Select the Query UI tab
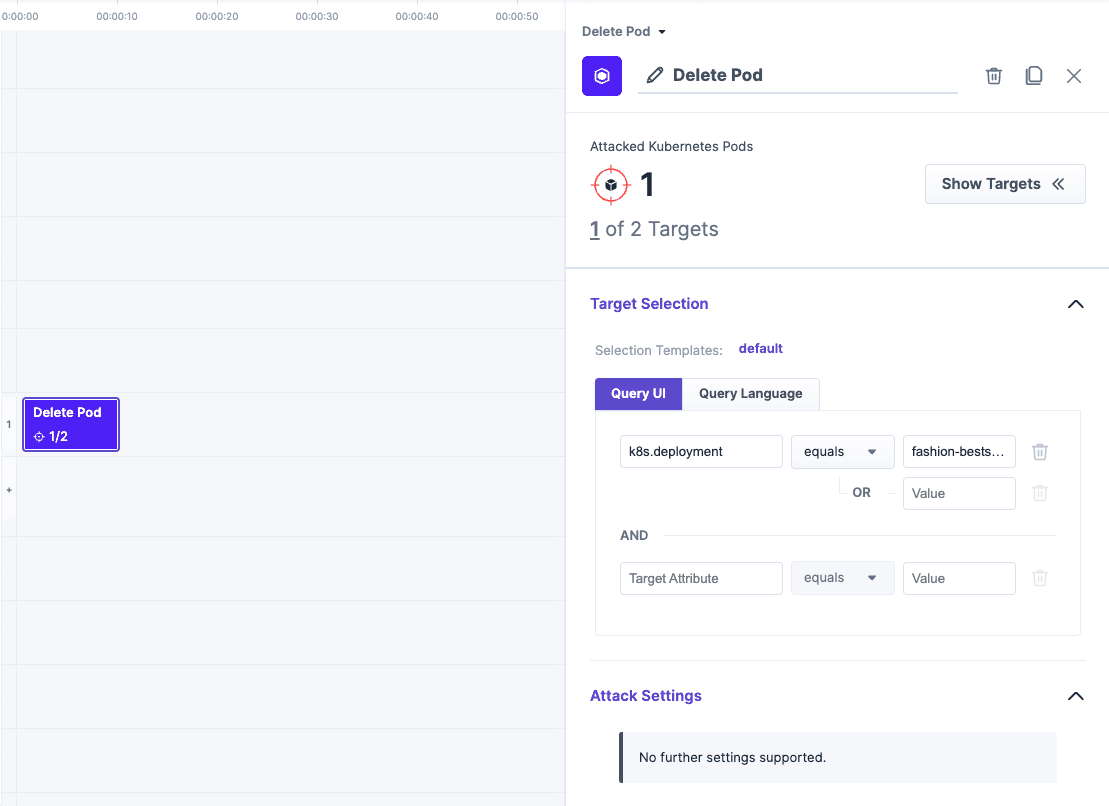The height and width of the screenshot is (806, 1109). (x=638, y=394)
